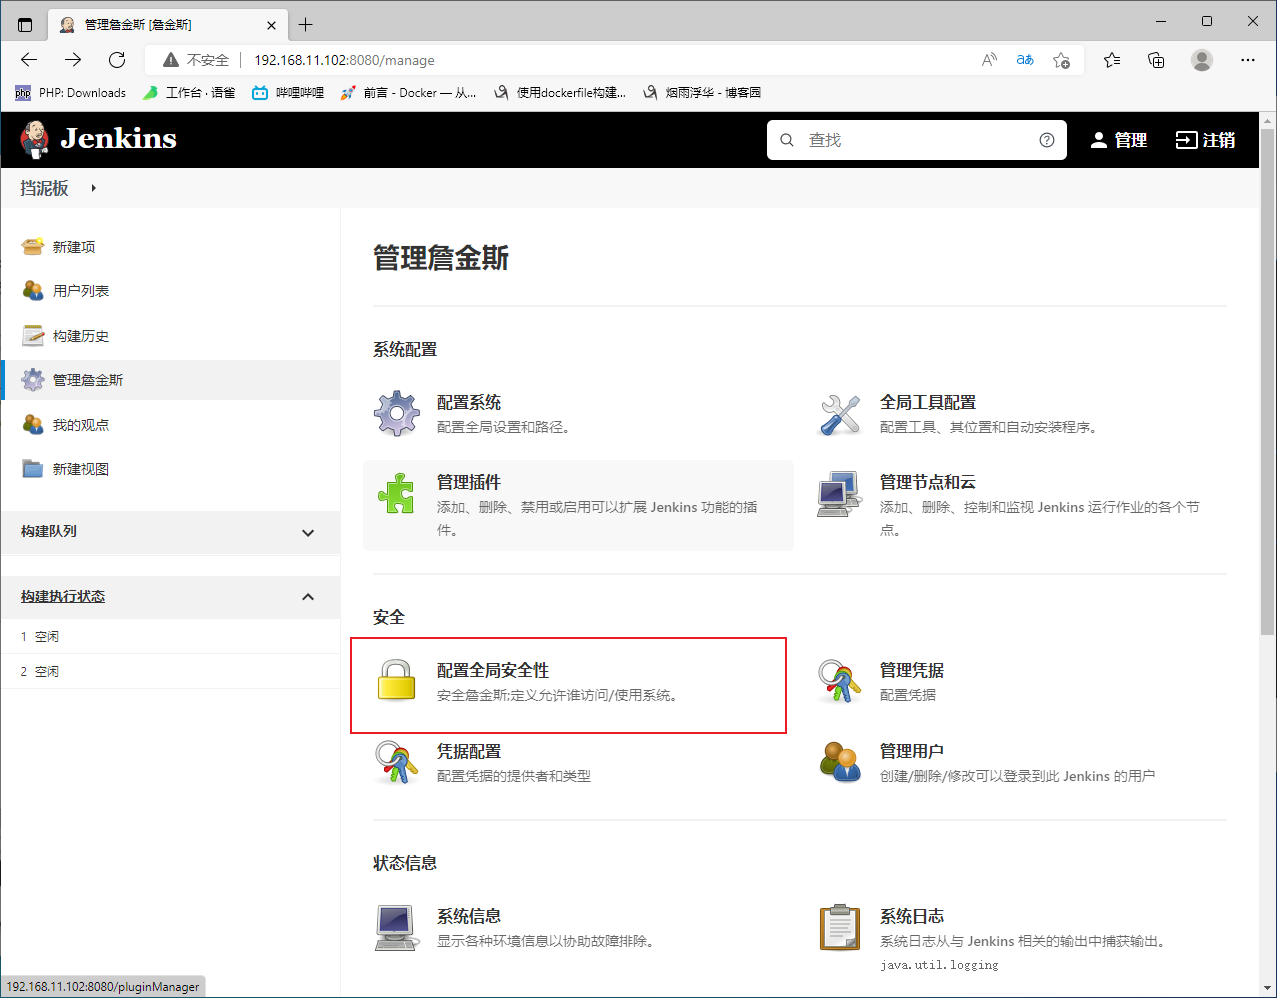Click the browser refresh icon
1277x998 pixels.
[x=117, y=60]
